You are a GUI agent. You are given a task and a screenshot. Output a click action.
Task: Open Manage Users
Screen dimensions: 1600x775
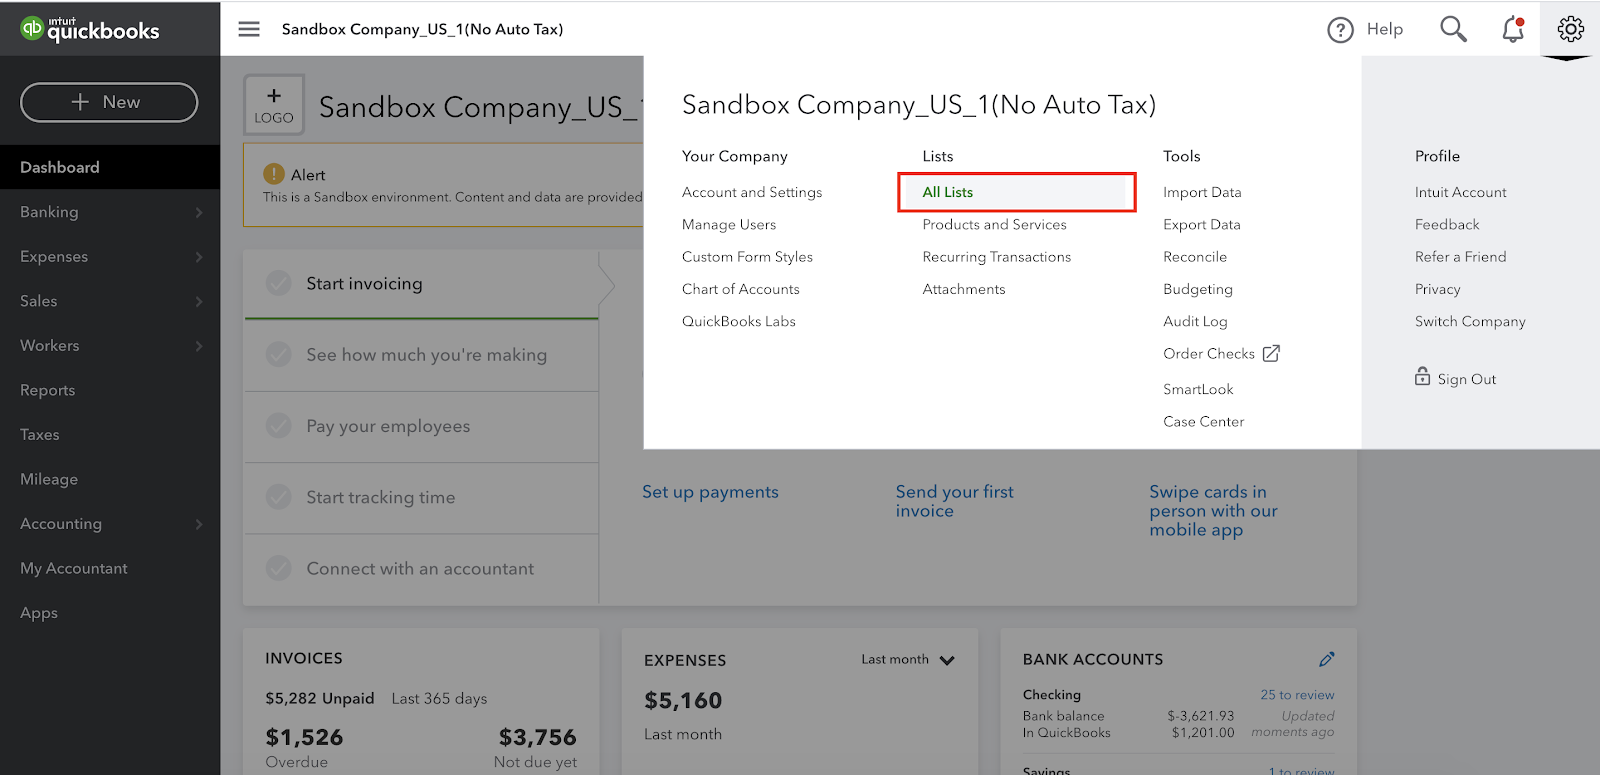(729, 224)
